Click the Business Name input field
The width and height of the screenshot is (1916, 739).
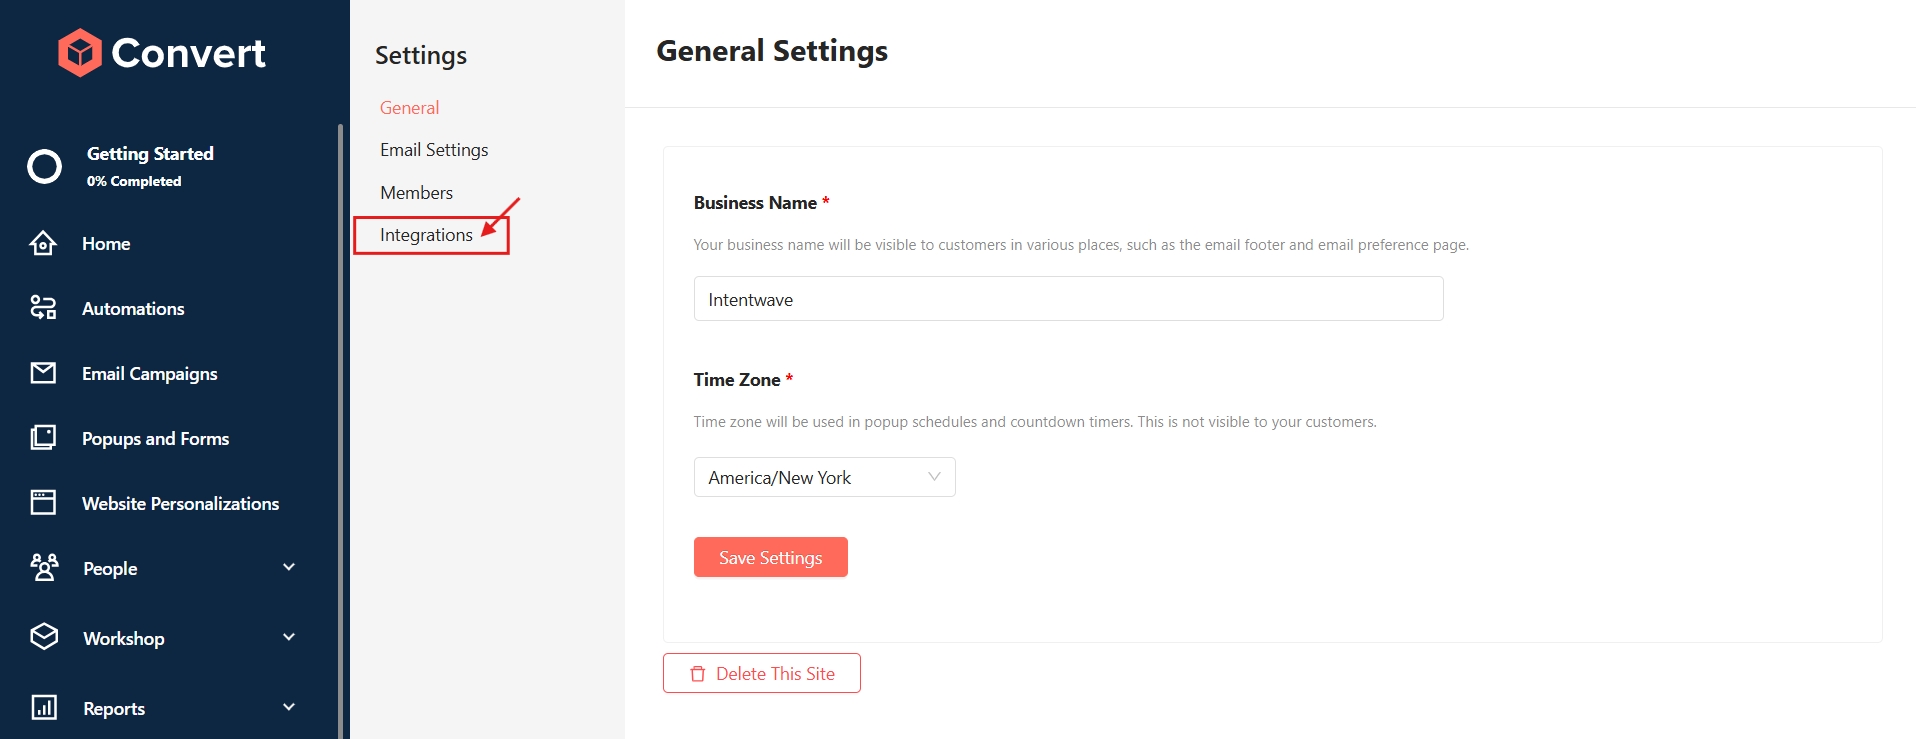[1068, 299]
